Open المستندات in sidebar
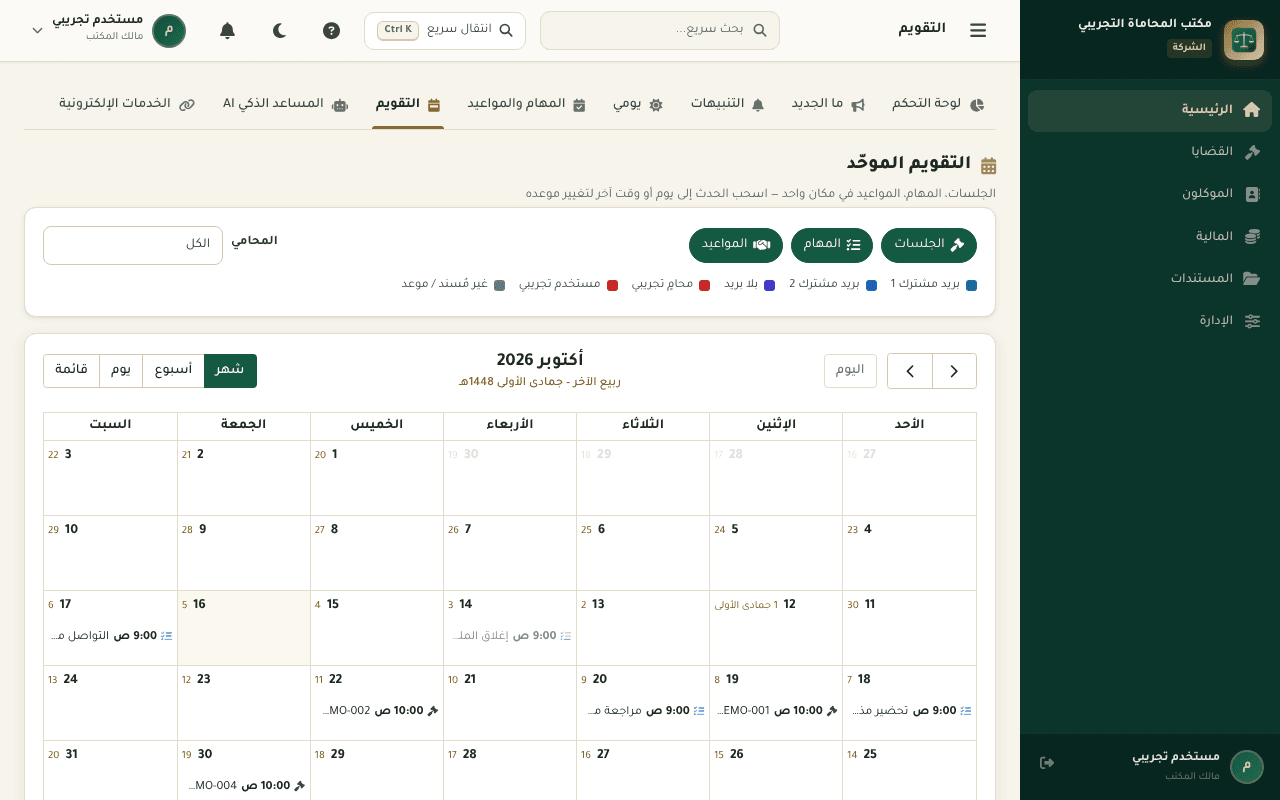This screenshot has width=1280, height=800. (x=1150, y=278)
